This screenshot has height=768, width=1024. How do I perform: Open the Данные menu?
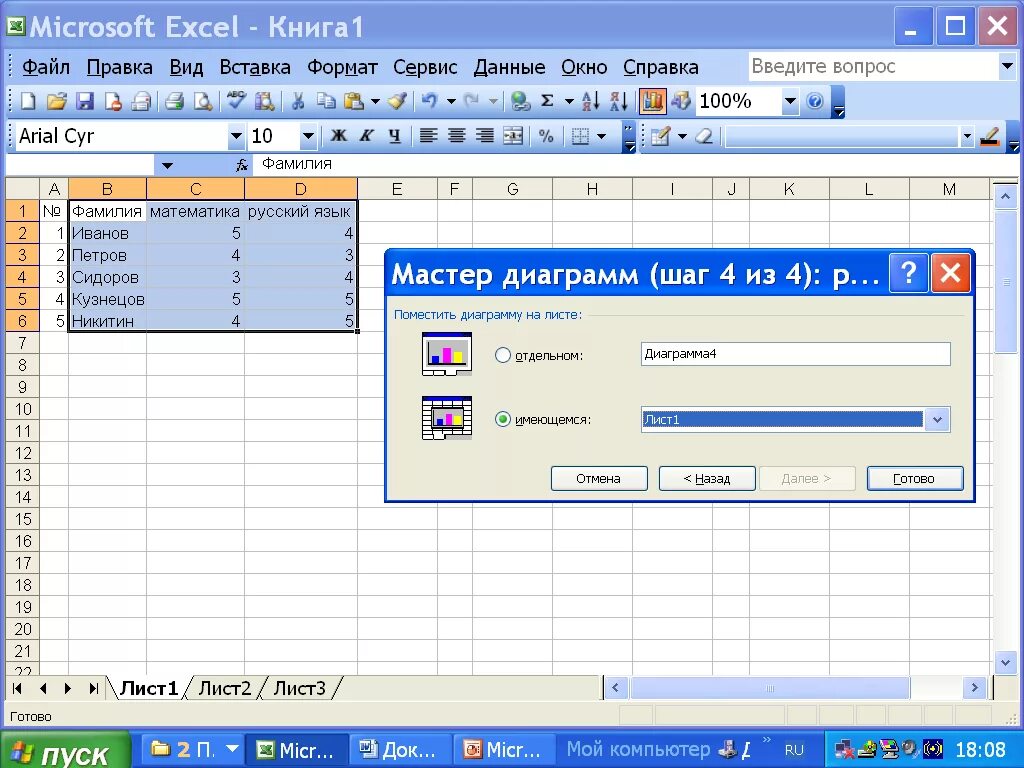(x=509, y=67)
